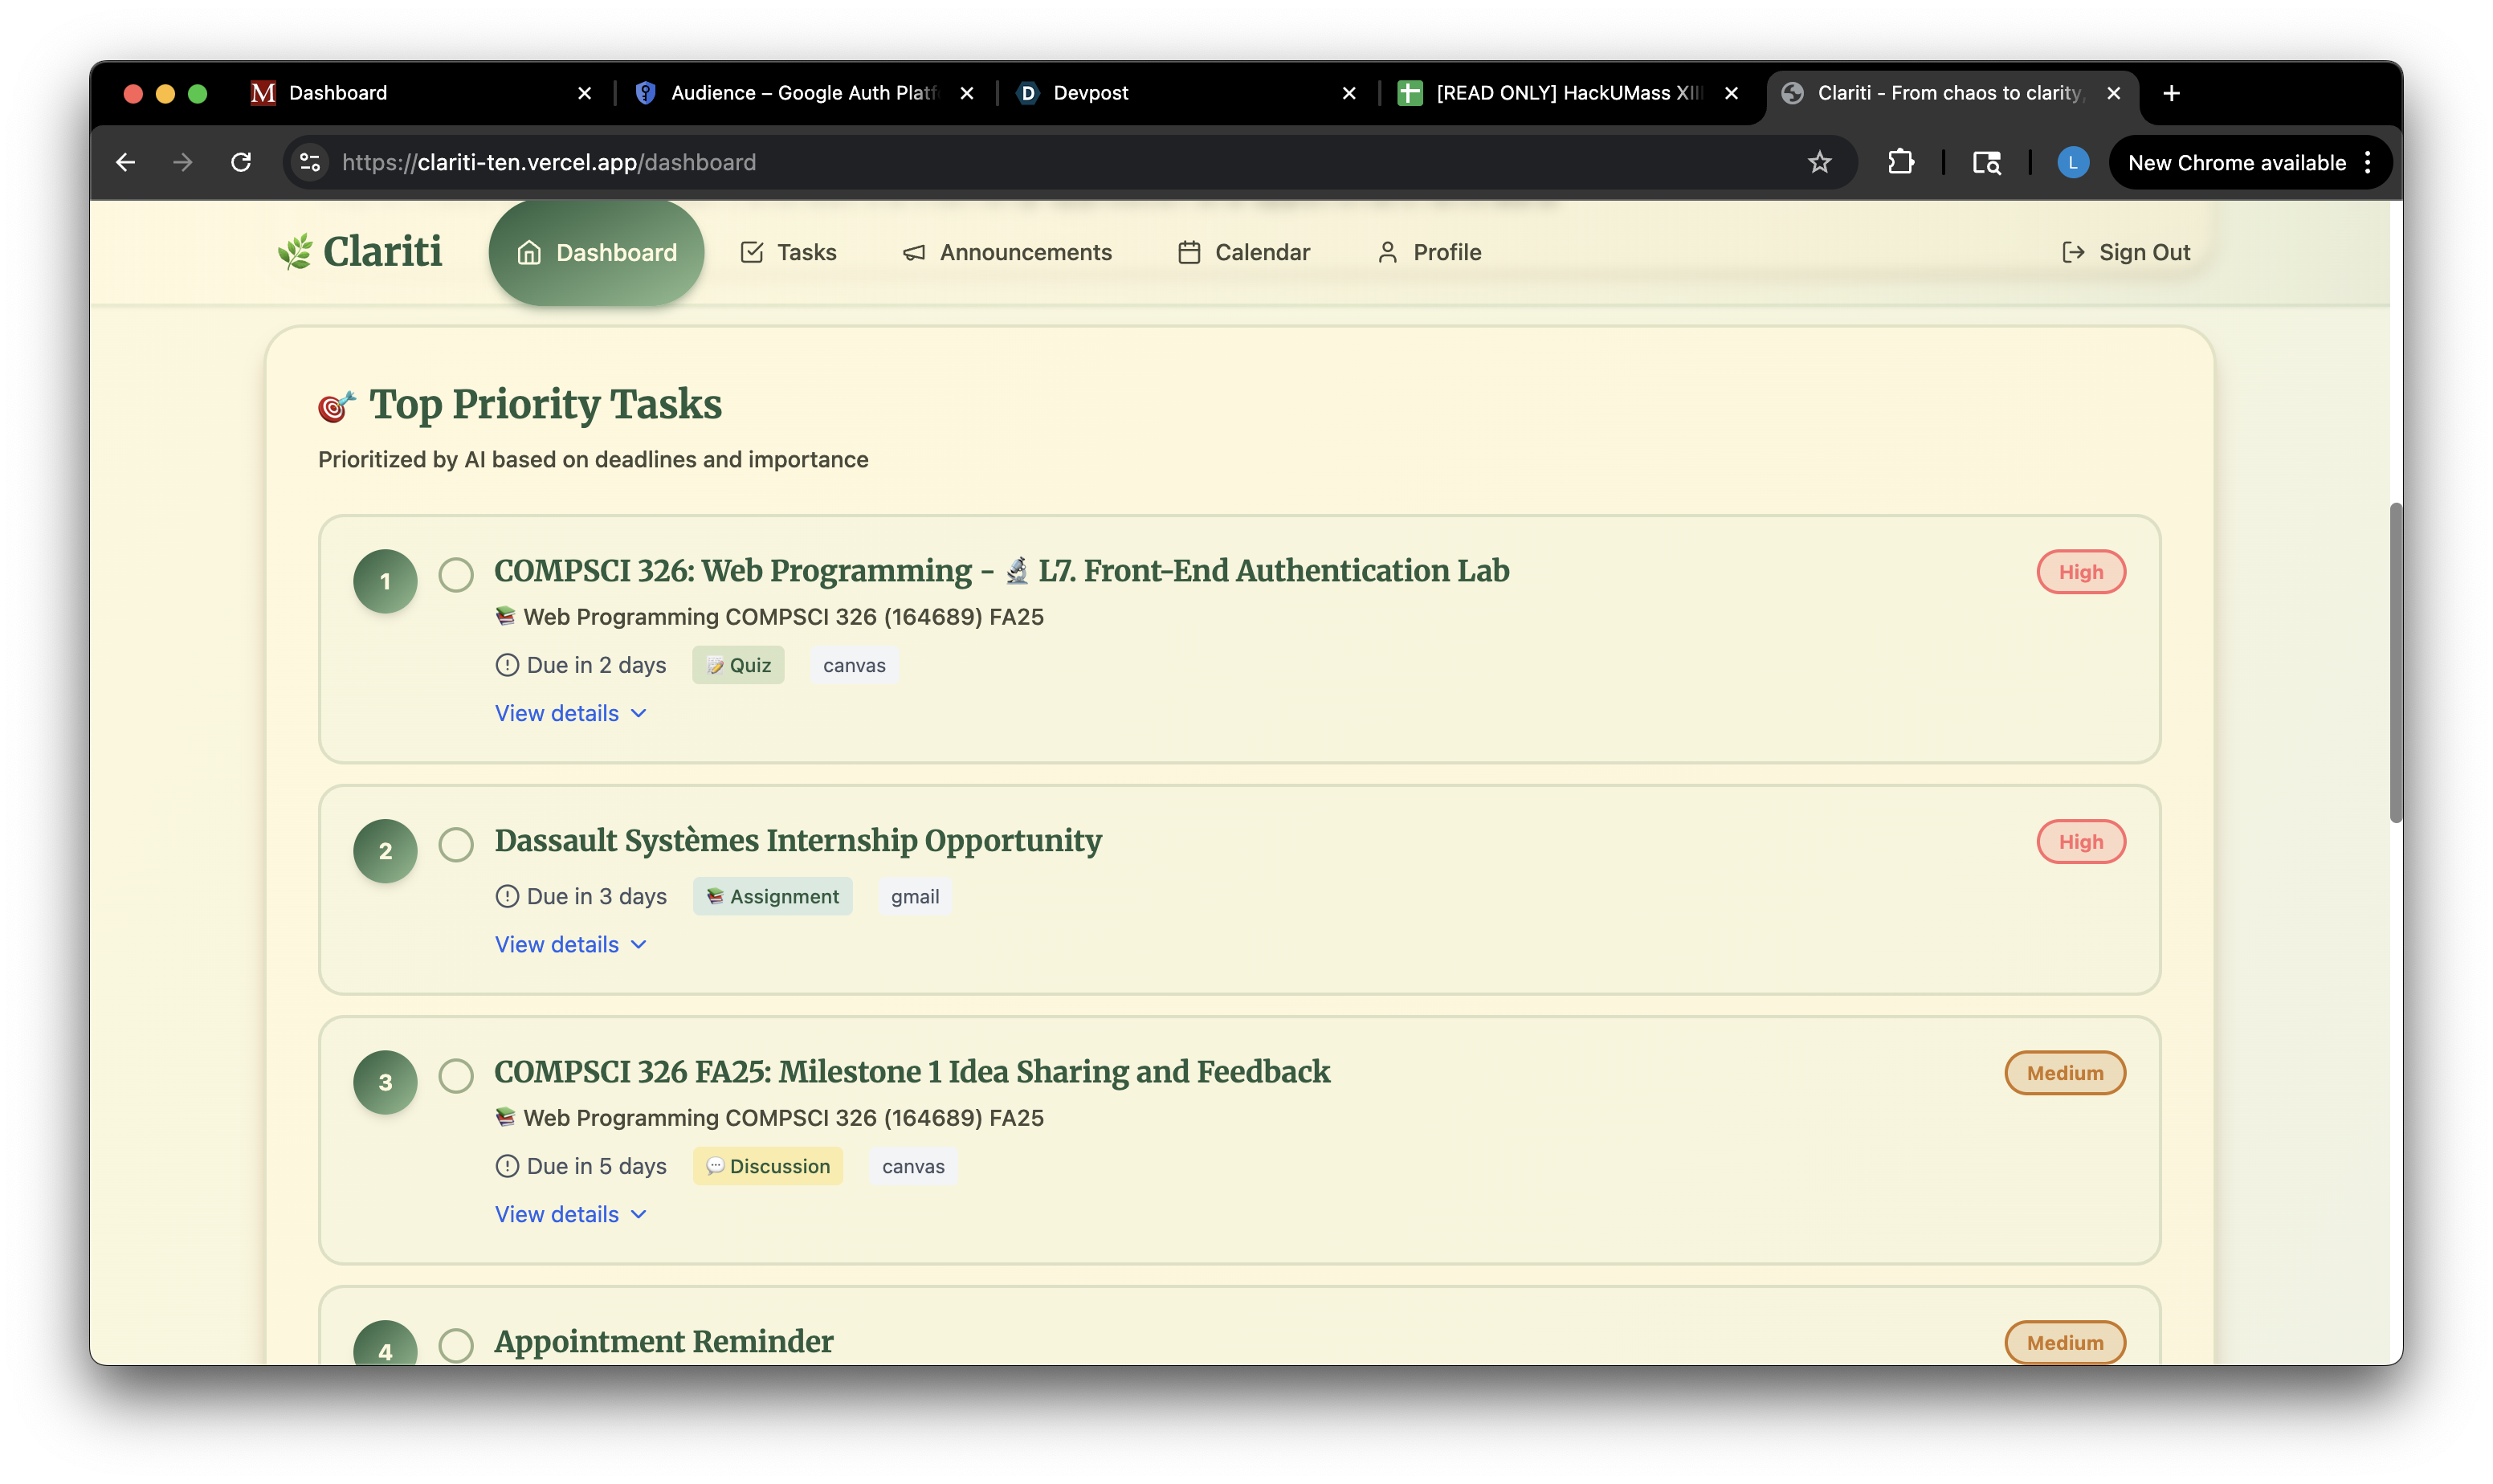Expand View details for Dassault Internship

coord(570,944)
